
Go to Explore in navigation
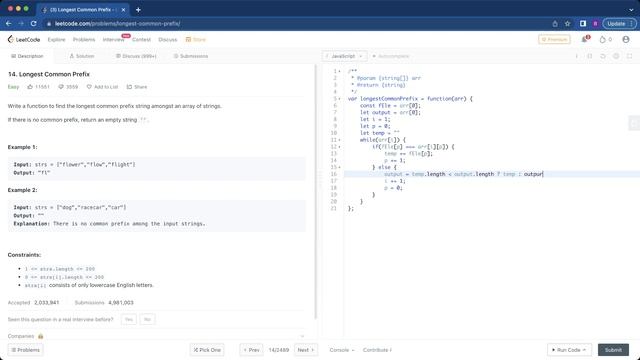(x=56, y=40)
